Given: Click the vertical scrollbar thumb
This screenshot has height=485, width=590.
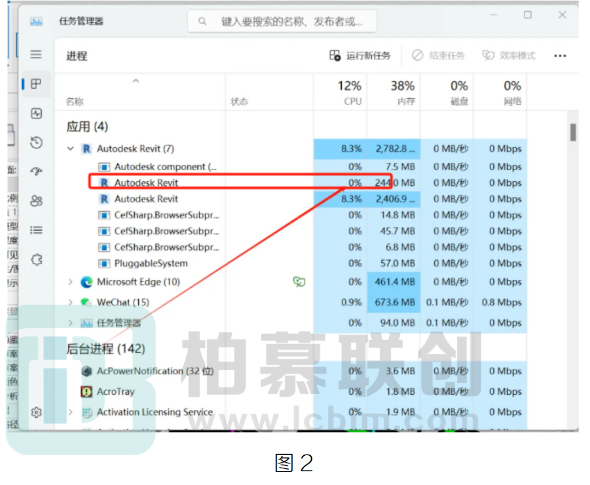Looking at the screenshot, I should pyautogui.click(x=573, y=132).
